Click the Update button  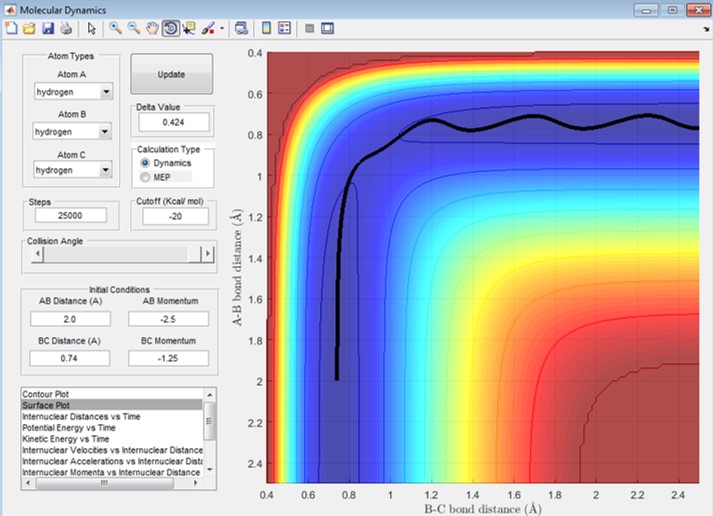click(171, 74)
